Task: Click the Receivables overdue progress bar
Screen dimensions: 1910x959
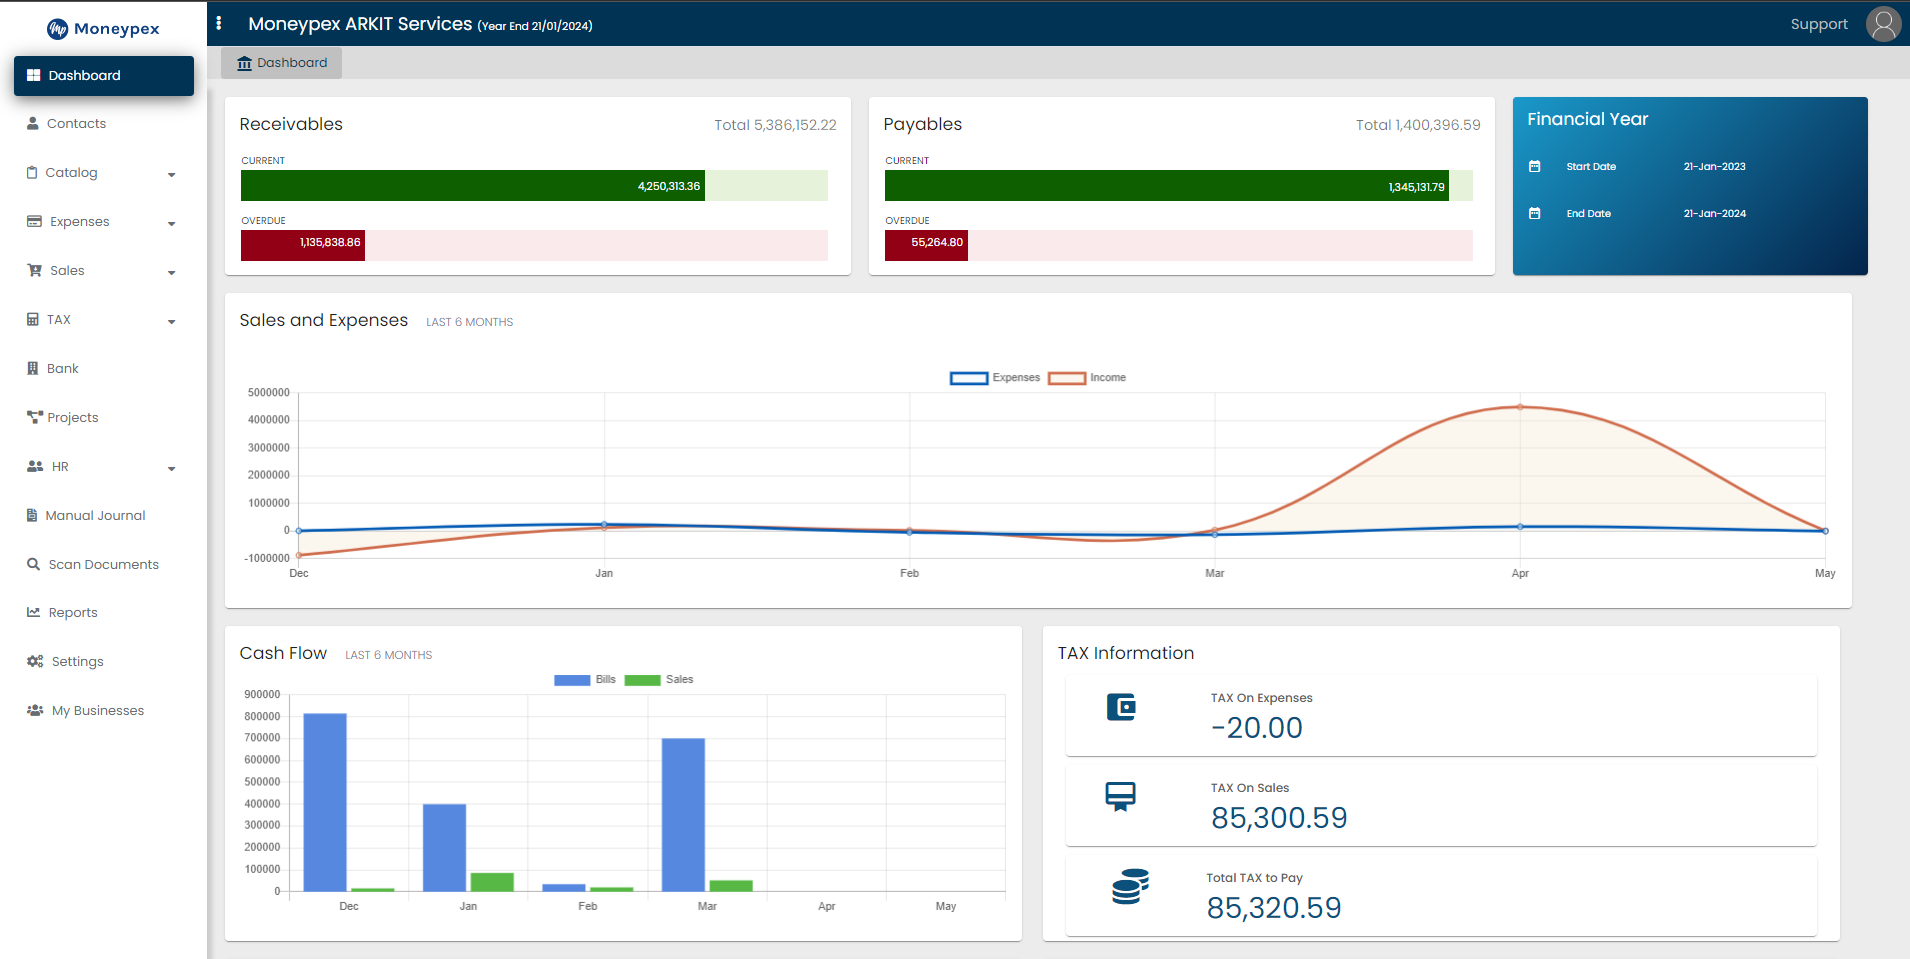Action: (302, 245)
